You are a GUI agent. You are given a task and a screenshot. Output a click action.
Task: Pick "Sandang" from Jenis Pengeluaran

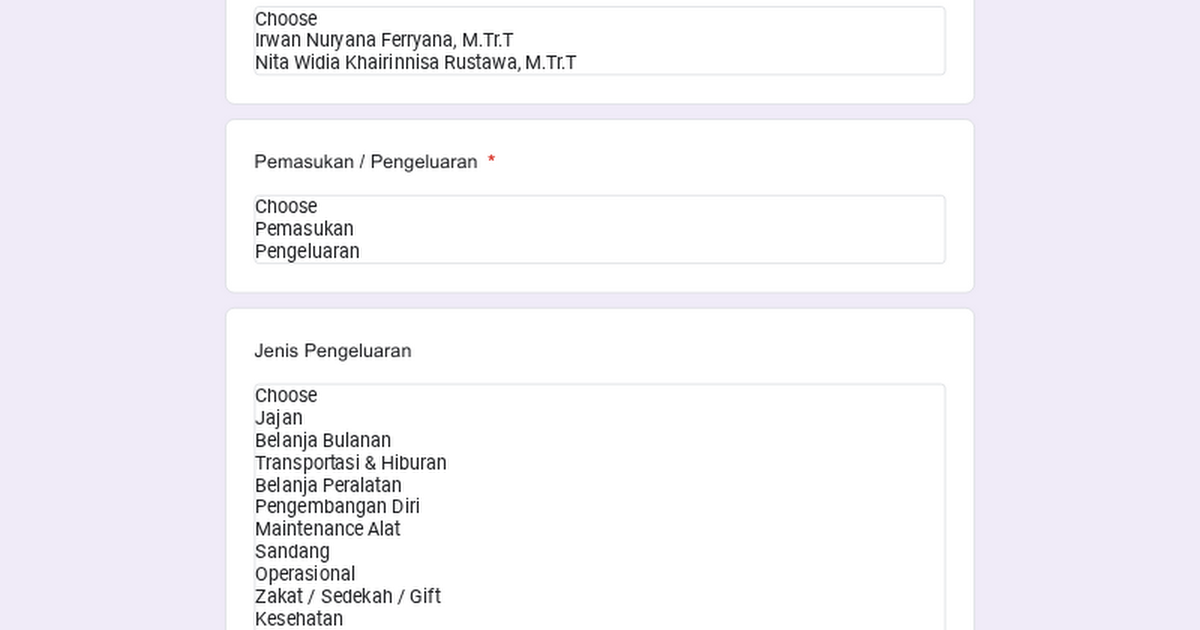point(292,551)
